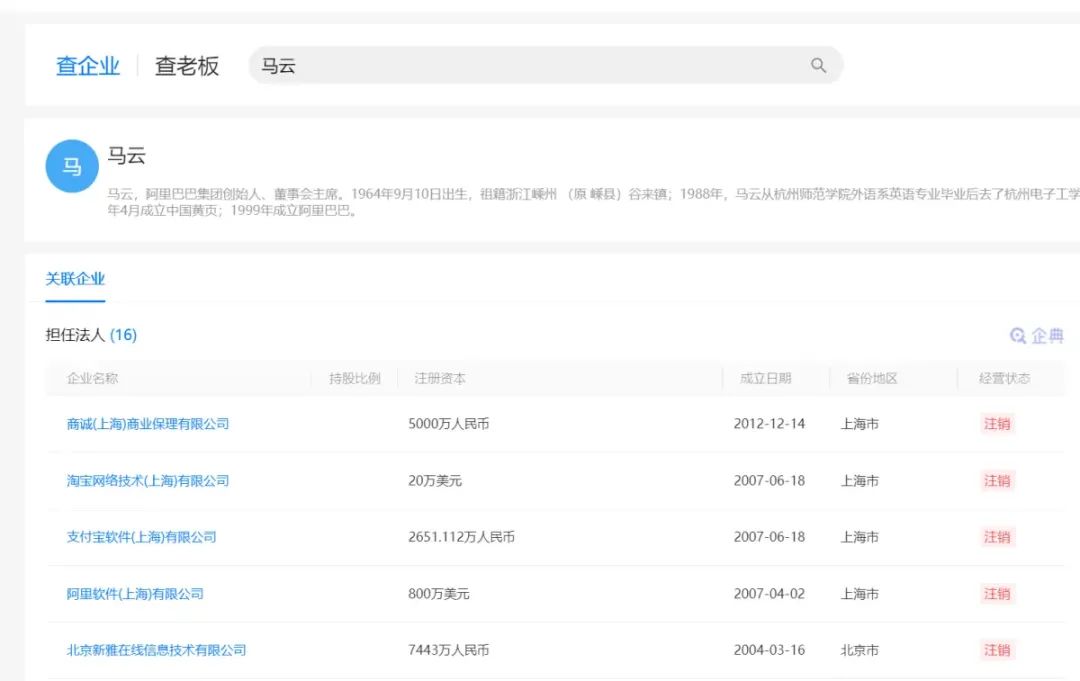Click the 省份地区 column header
This screenshot has width=1080, height=681.
point(872,378)
